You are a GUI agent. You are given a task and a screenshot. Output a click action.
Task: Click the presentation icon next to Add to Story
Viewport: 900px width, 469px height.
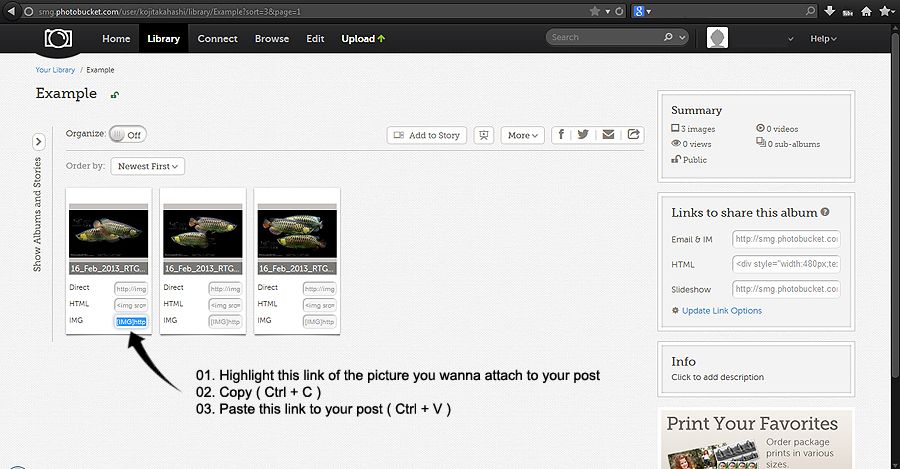coord(484,135)
